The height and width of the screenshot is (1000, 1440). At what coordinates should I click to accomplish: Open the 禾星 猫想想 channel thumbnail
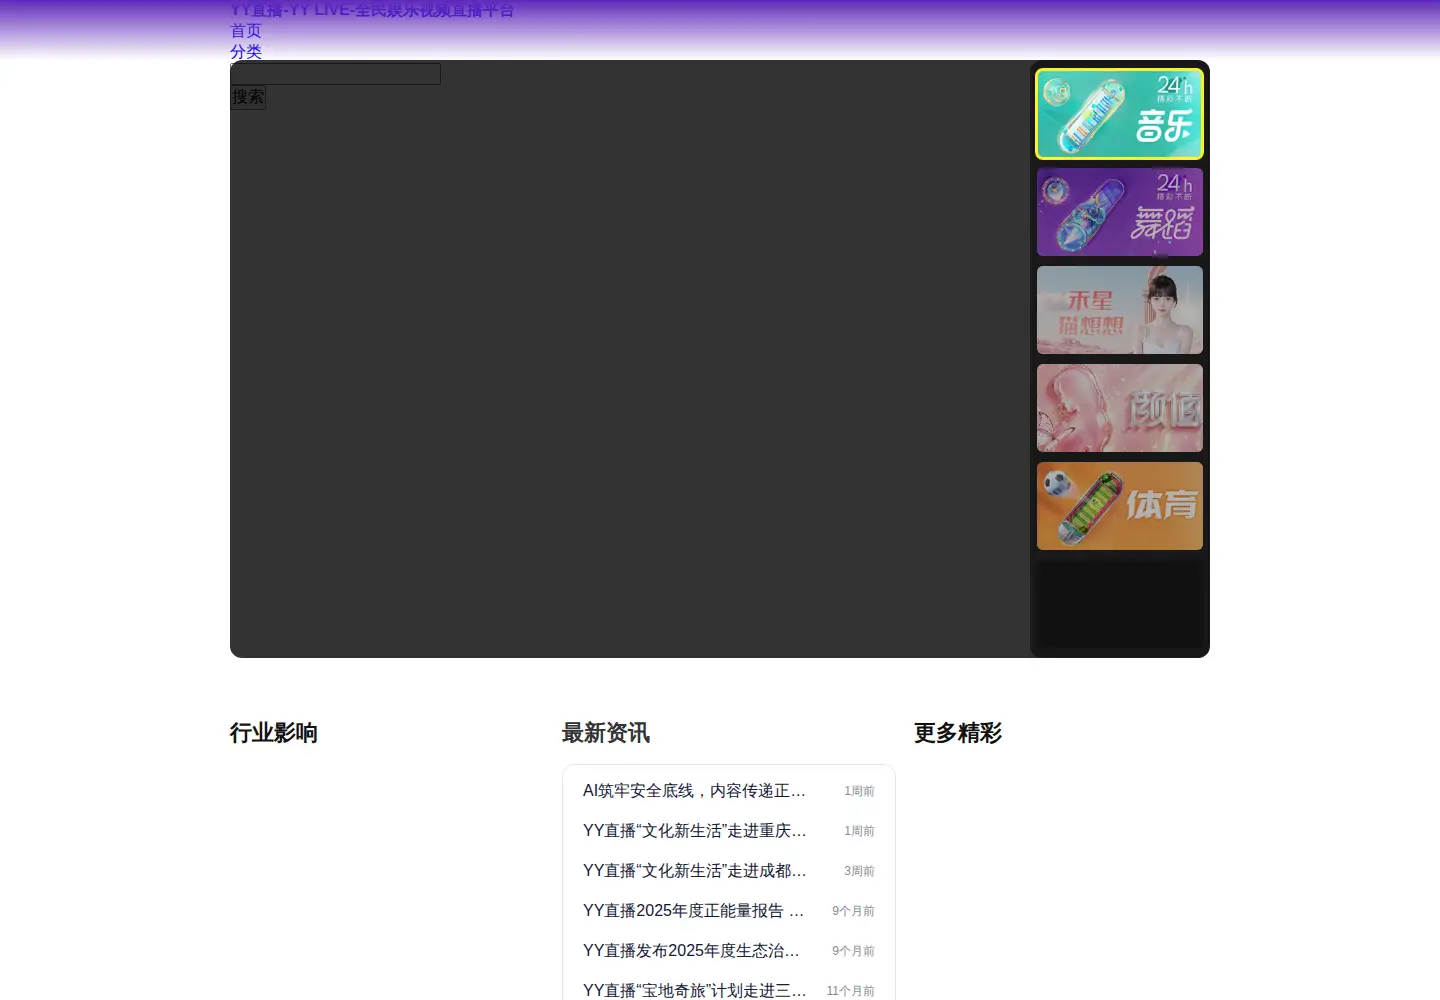point(1120,310)
